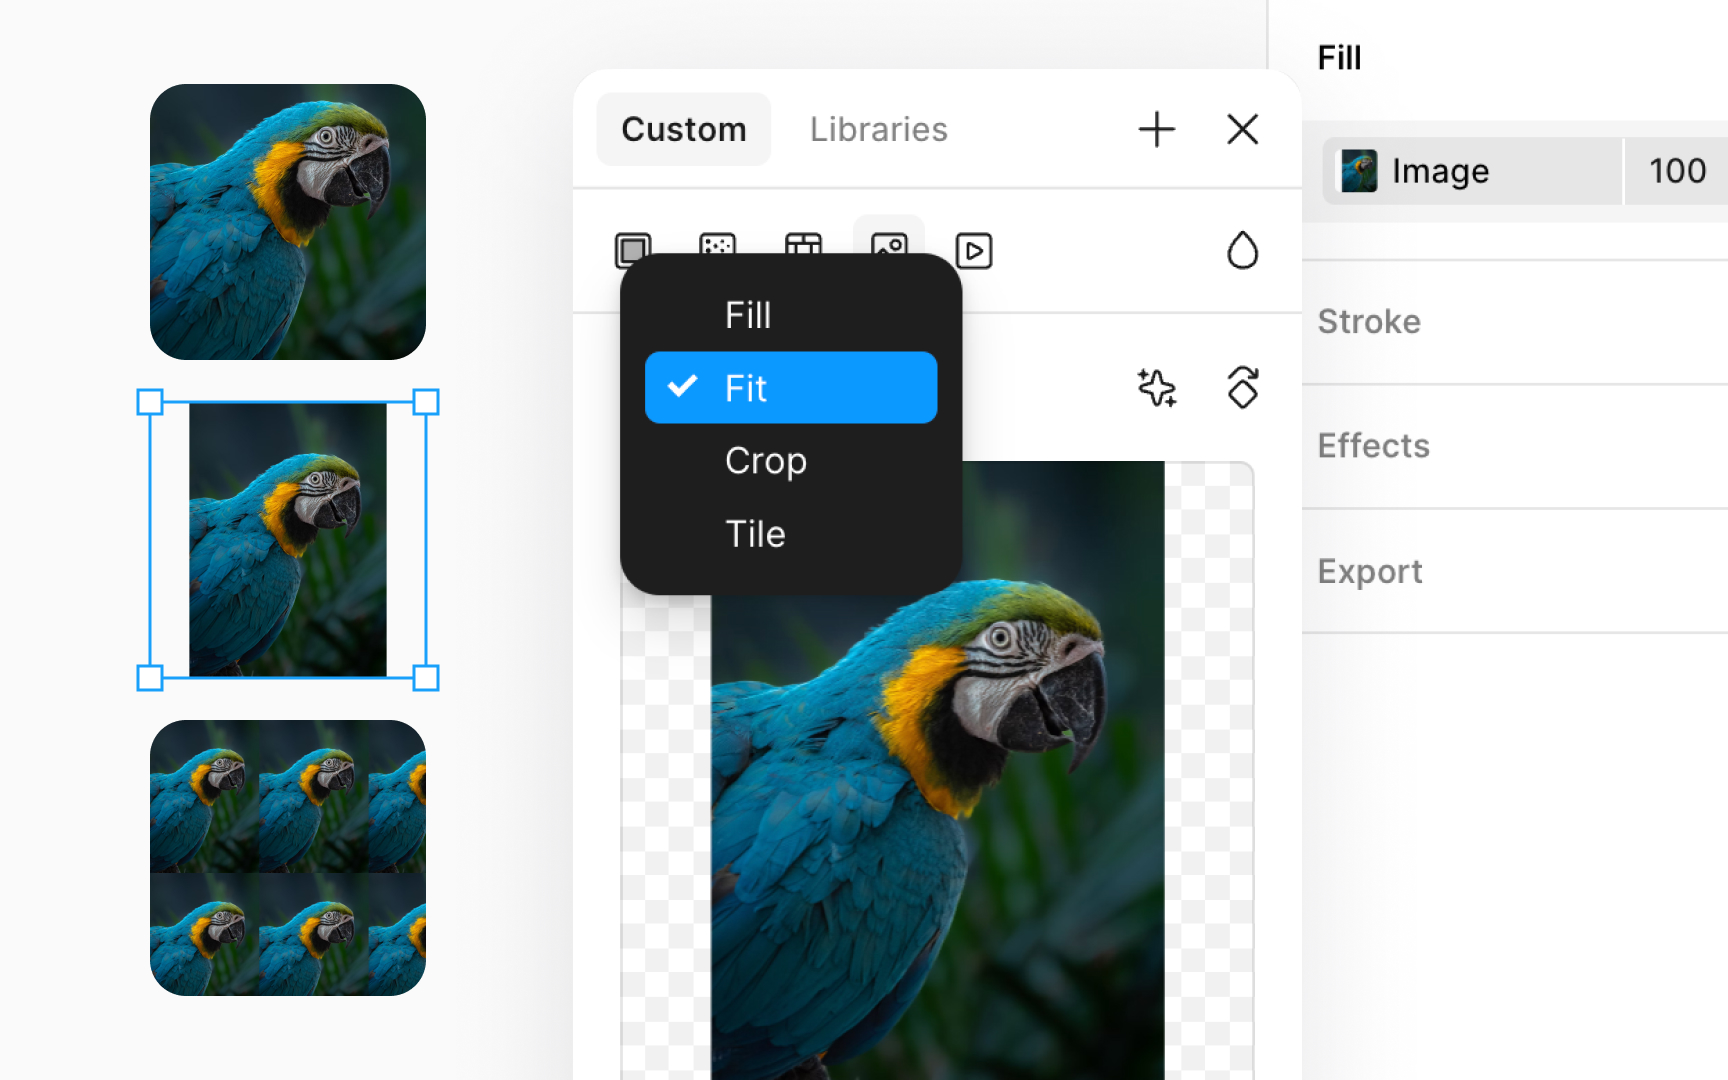Choose the video fill type icon
1728x1080 pixels.
(973, 251)
